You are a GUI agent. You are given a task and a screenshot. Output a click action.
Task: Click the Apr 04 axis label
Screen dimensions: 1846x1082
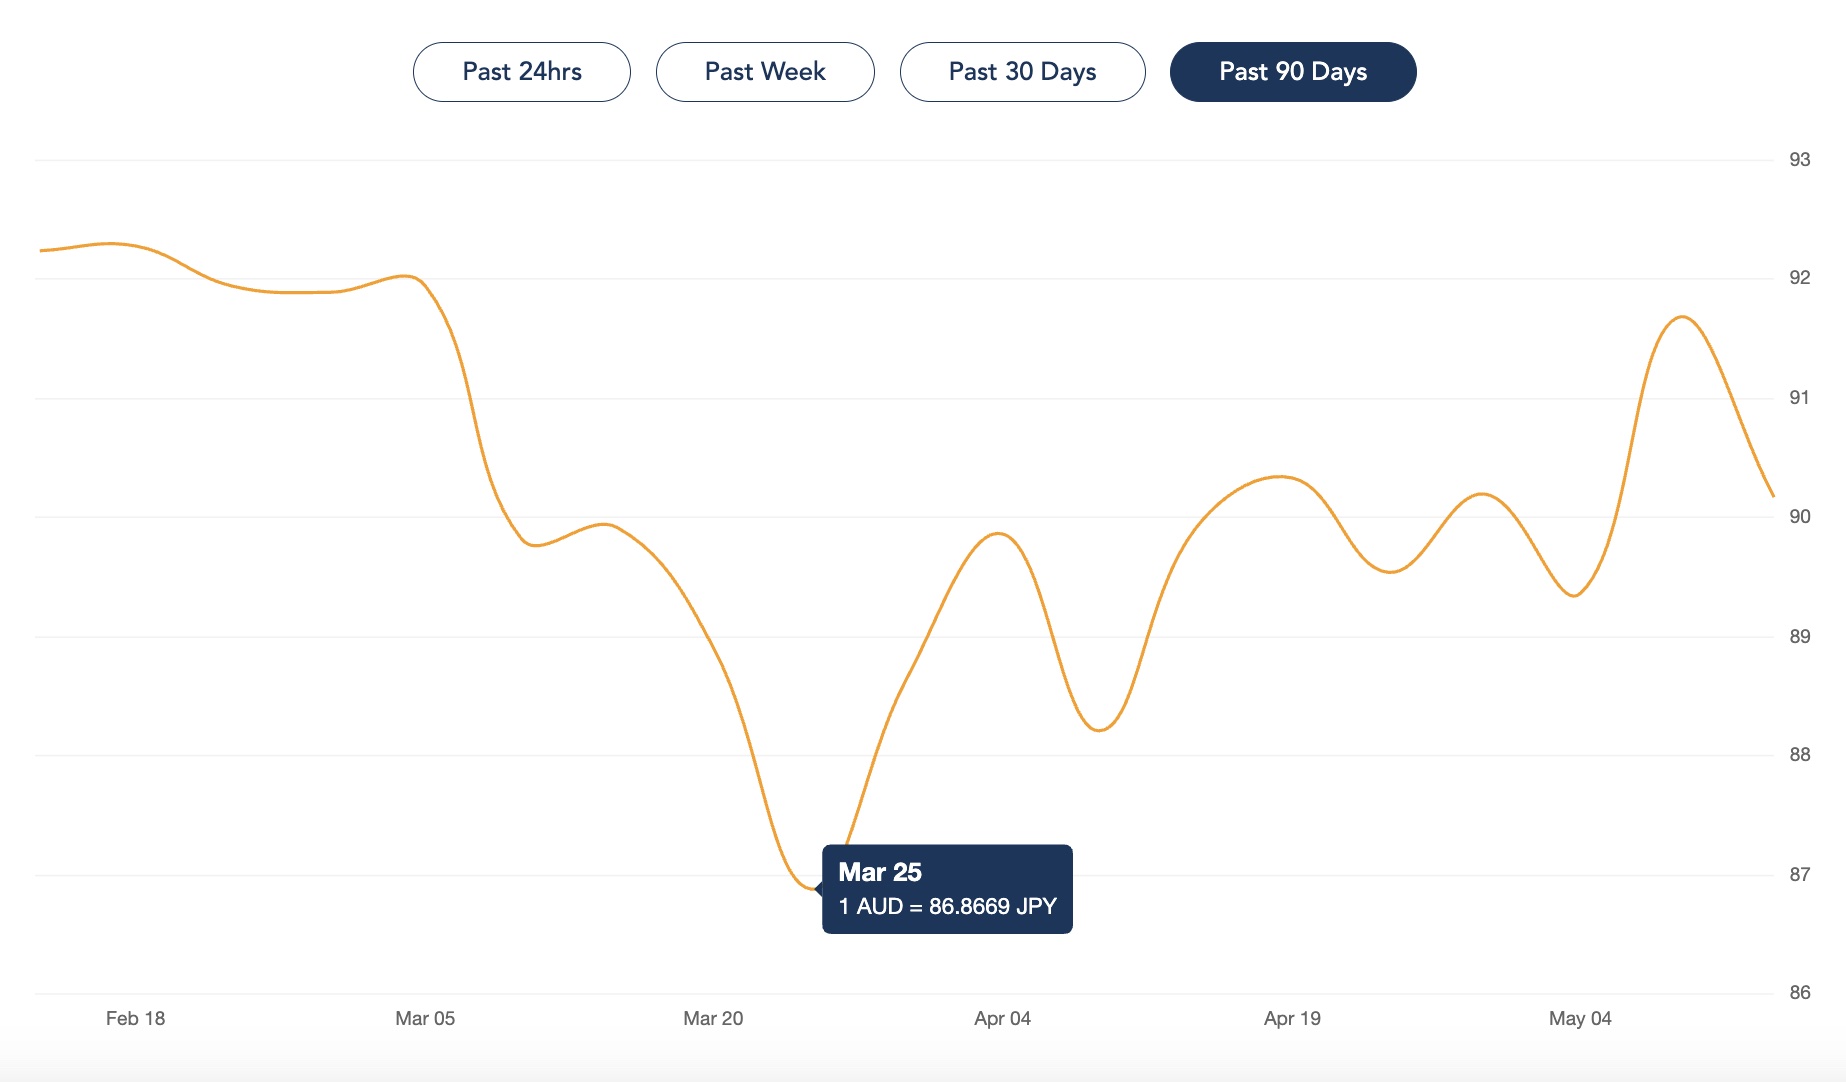tap(1003, 1018)
